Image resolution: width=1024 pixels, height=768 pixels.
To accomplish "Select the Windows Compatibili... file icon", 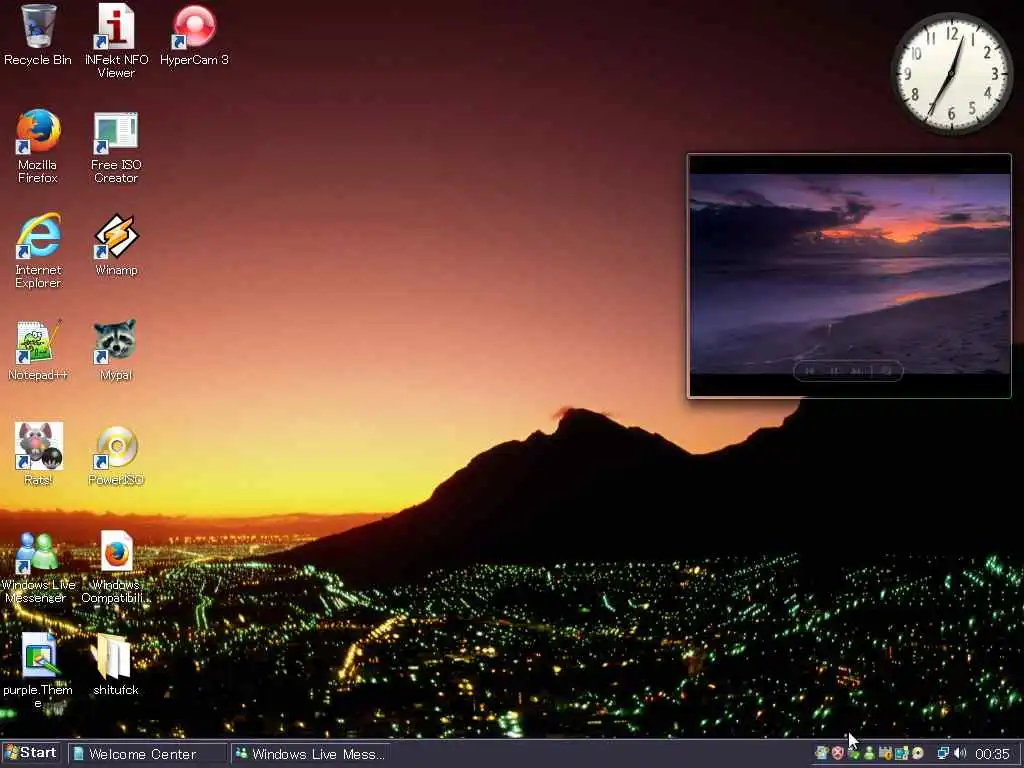I will click(x=116, y=567).
